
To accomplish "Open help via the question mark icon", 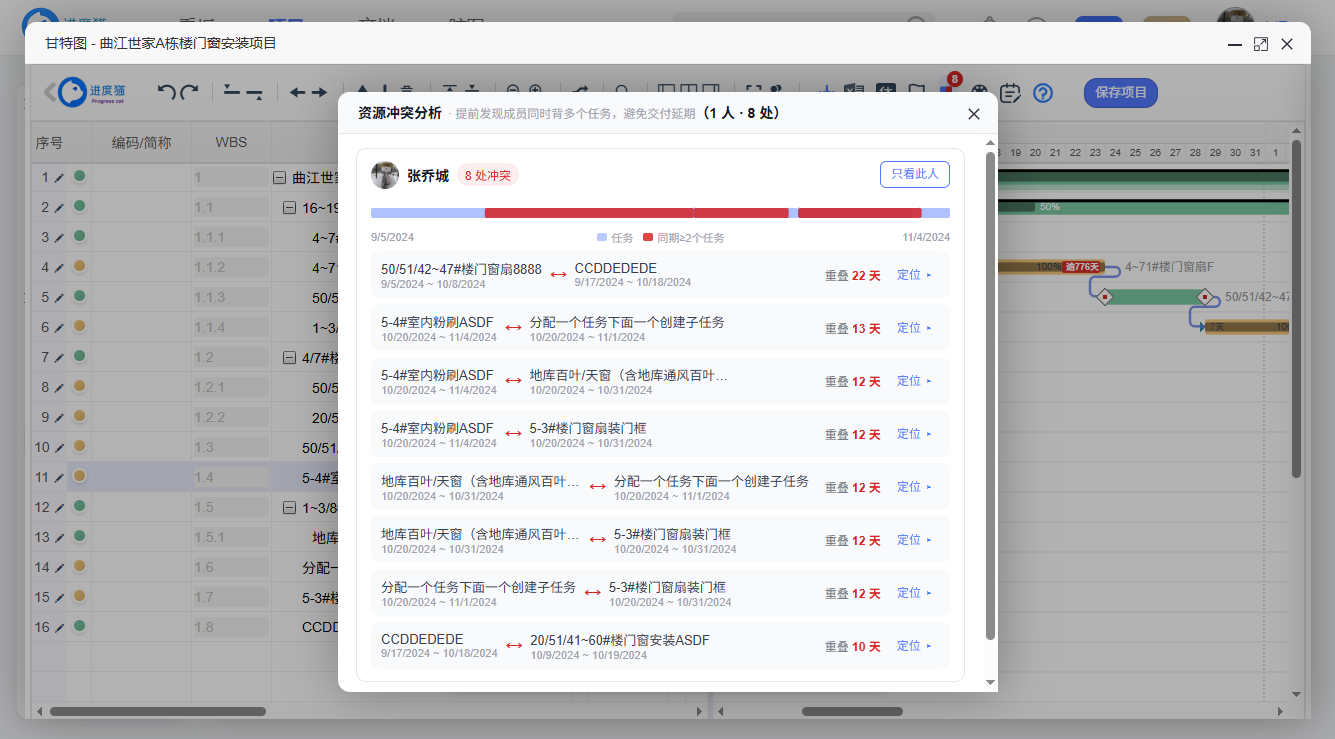I will point(1043,93).
